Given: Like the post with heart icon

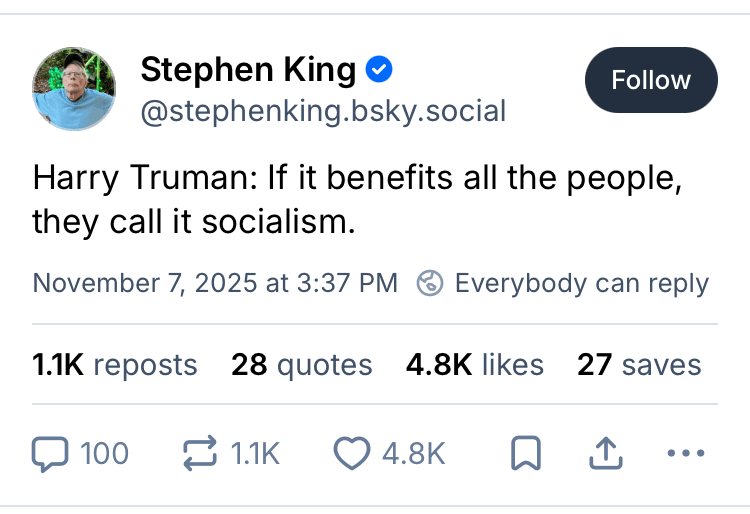Looking at the screenshot, I should click(350, 454).
